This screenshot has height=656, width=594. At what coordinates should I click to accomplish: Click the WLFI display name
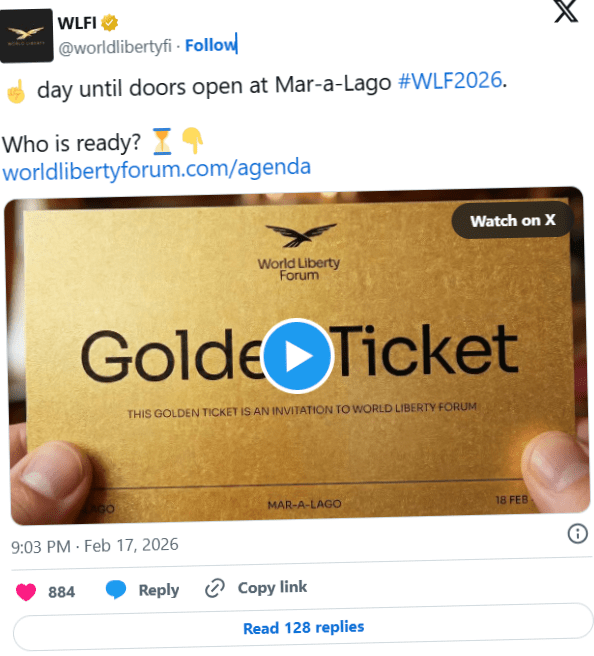point(77,23)
